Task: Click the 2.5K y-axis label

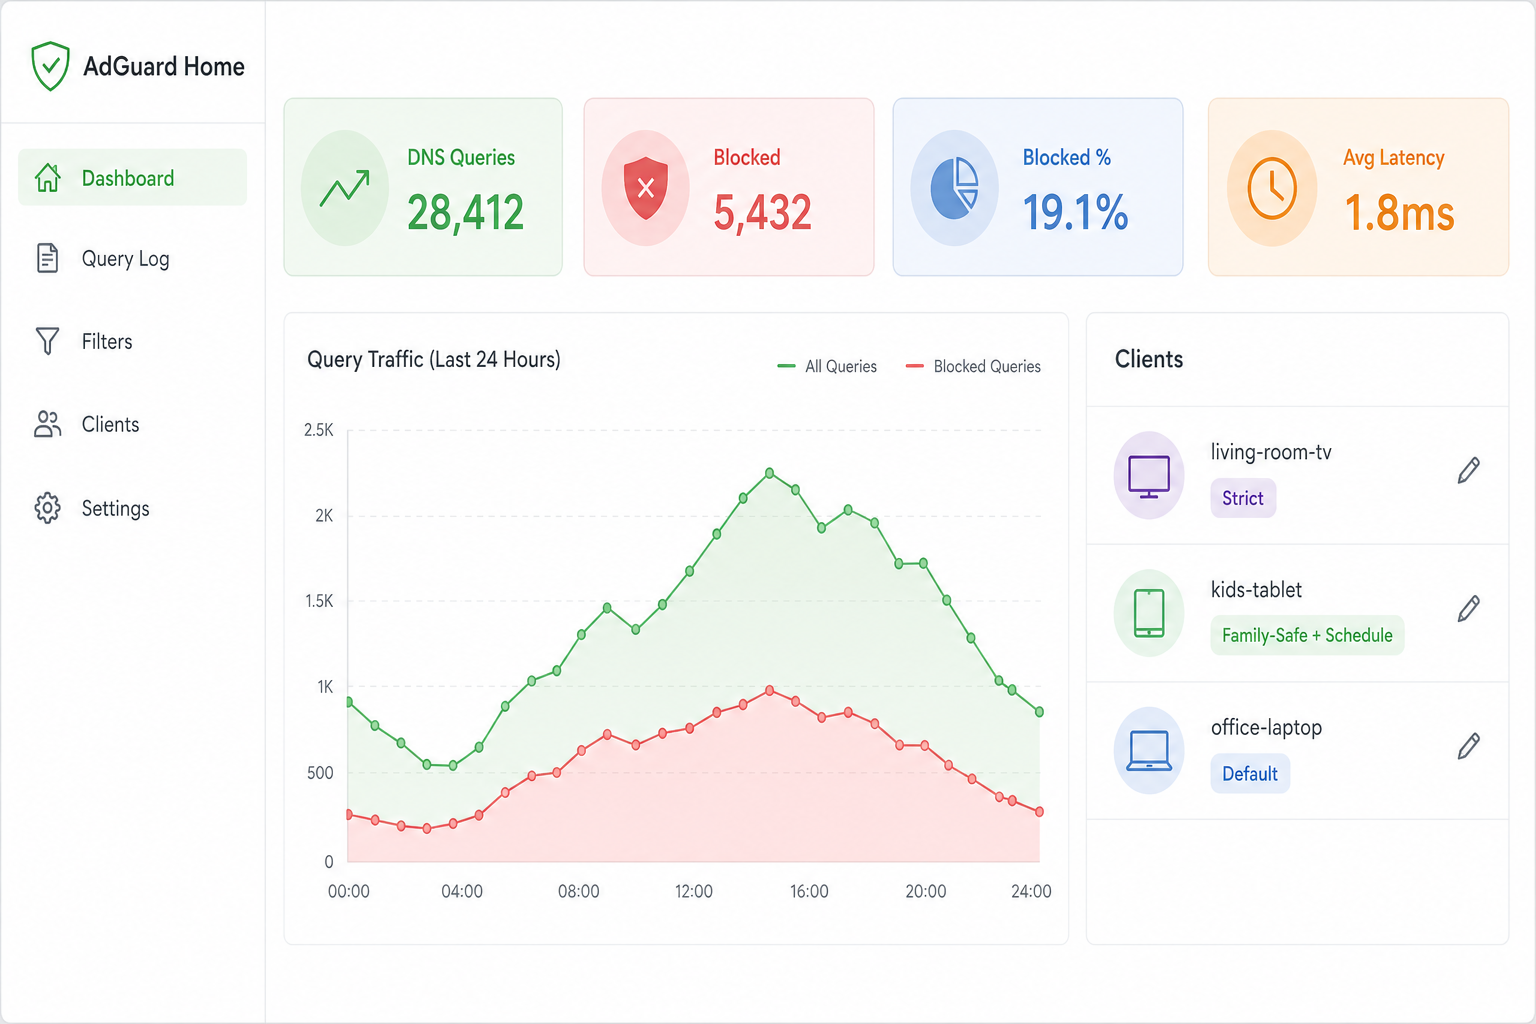Action: click(x=319, y=430)
